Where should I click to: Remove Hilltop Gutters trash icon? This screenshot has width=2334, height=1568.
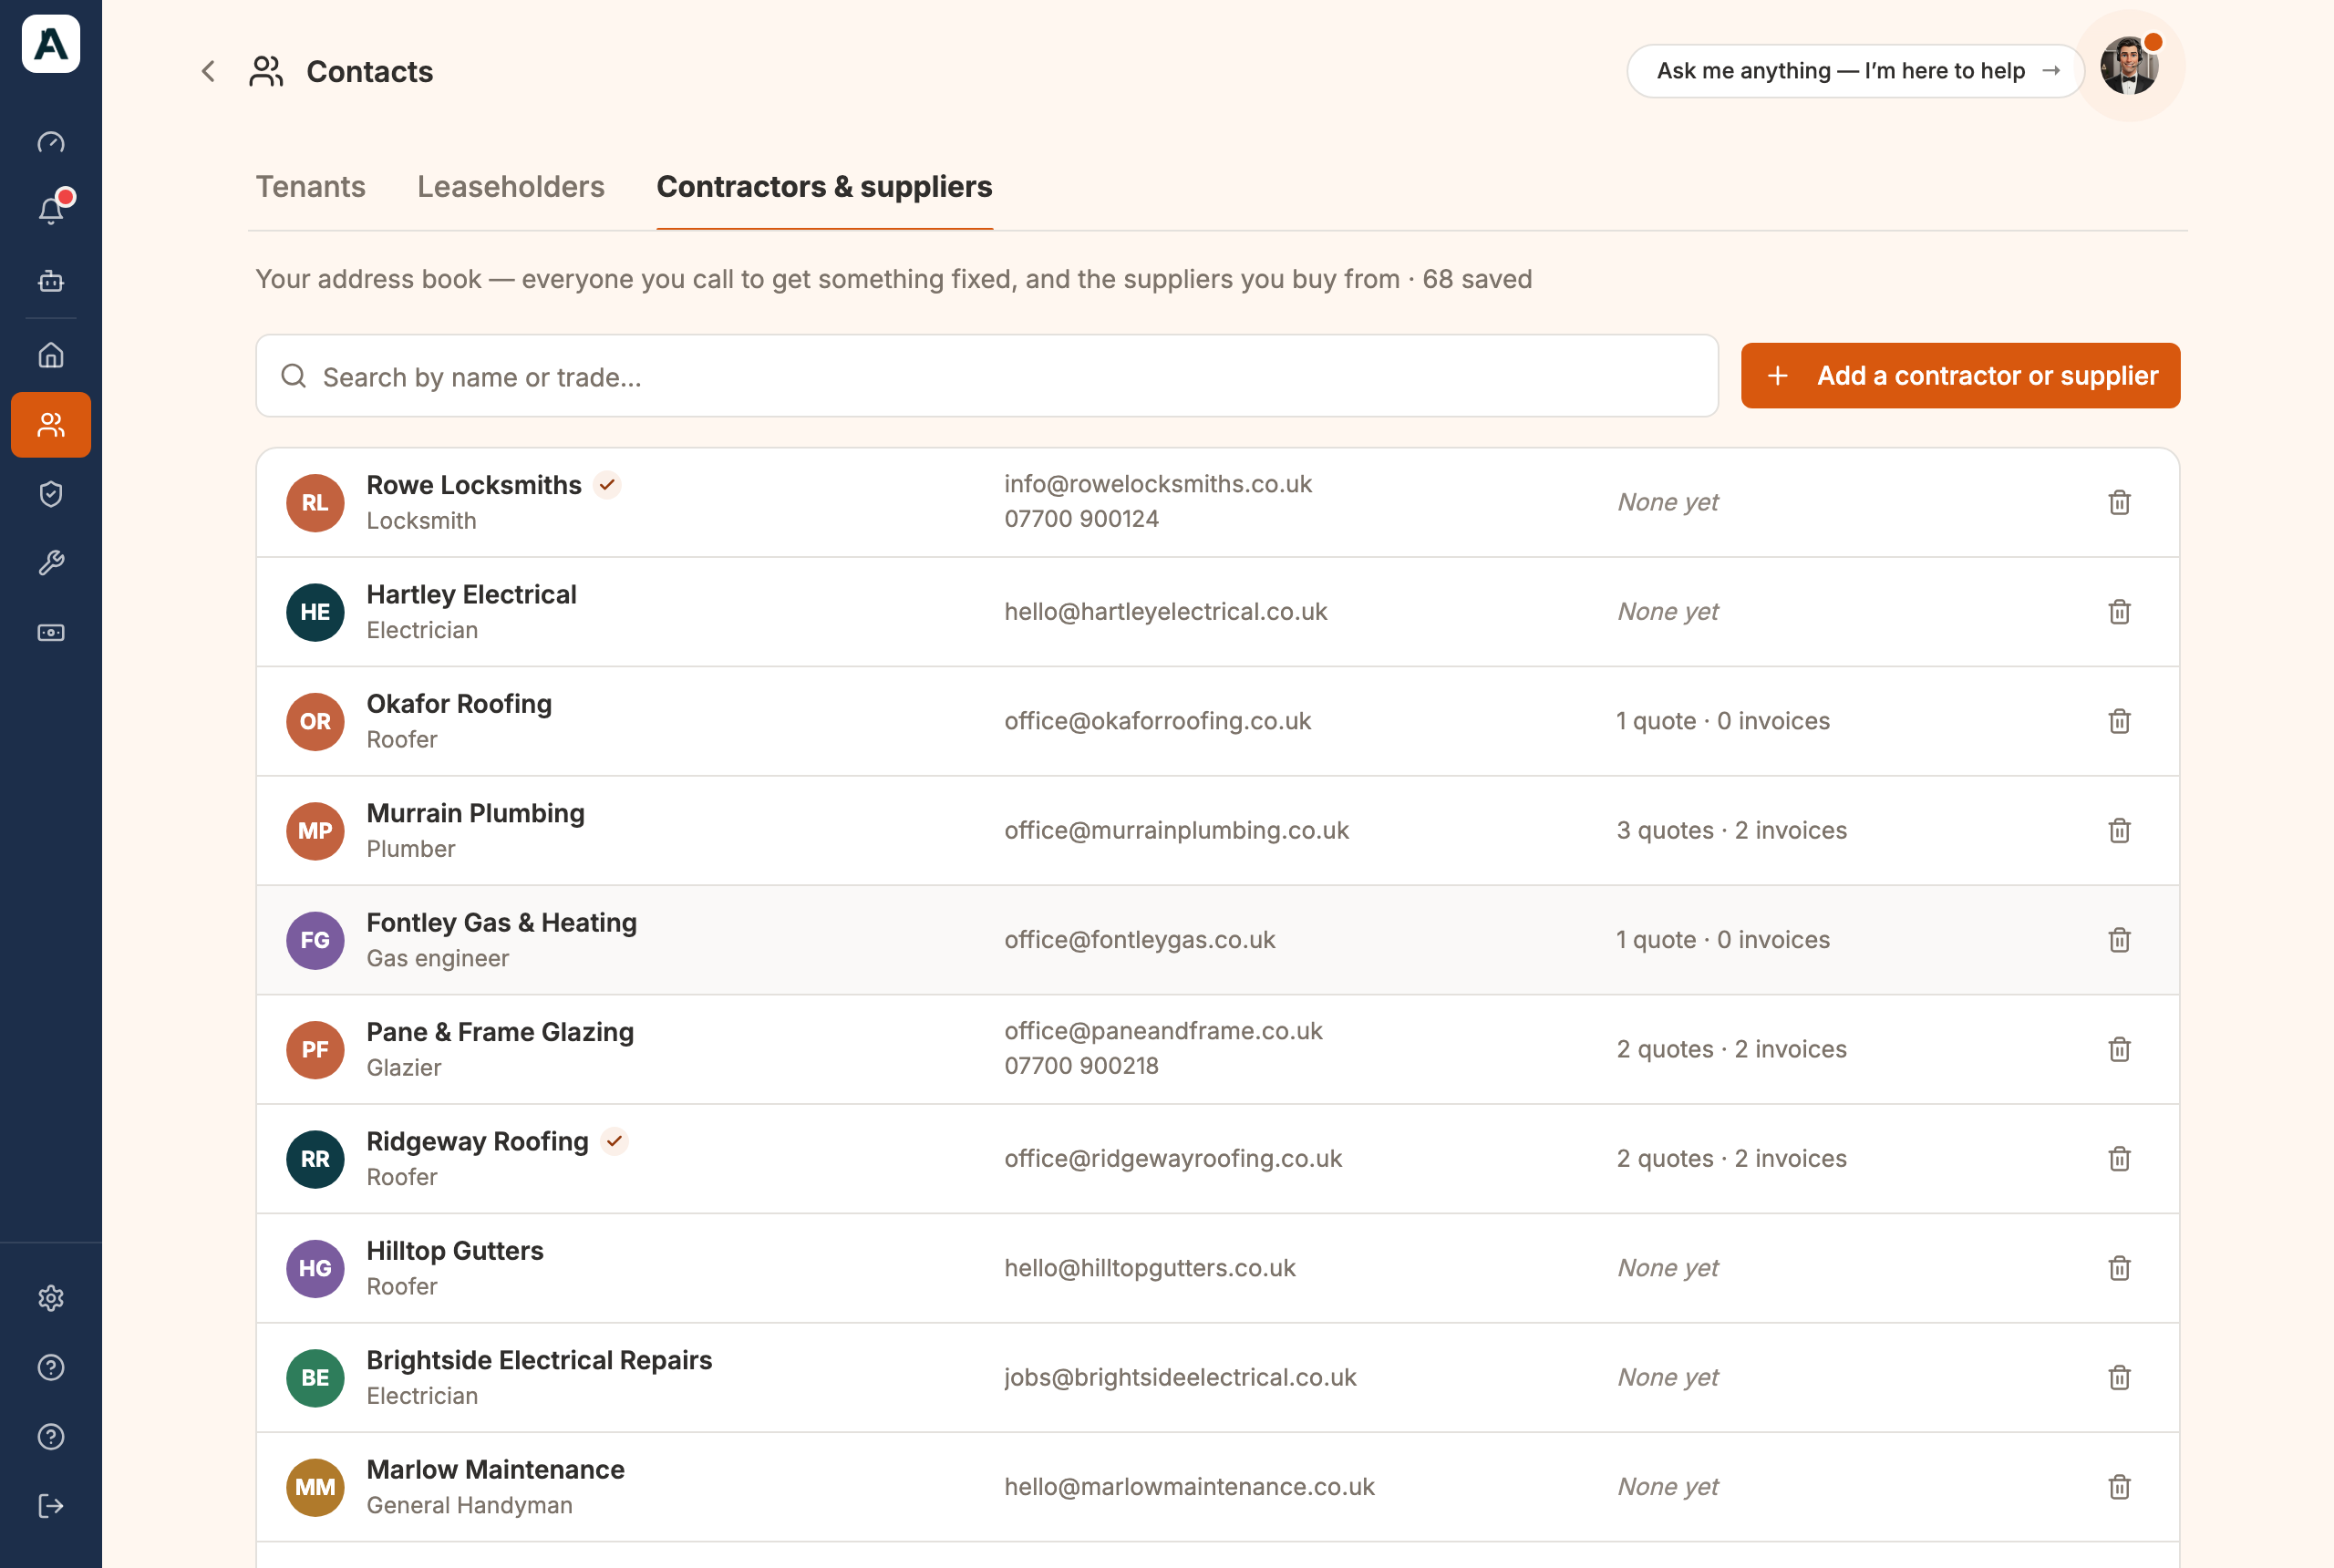pos(2119,1268)
